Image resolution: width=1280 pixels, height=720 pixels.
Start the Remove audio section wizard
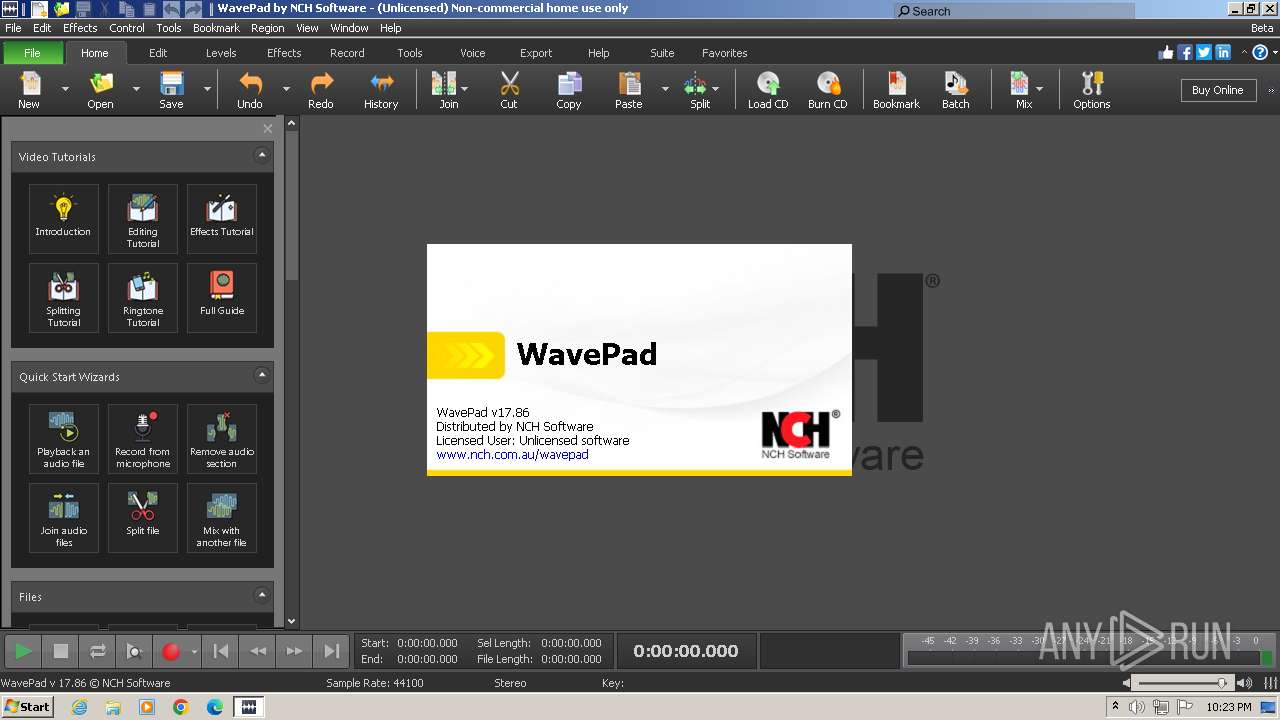point(222,438)
